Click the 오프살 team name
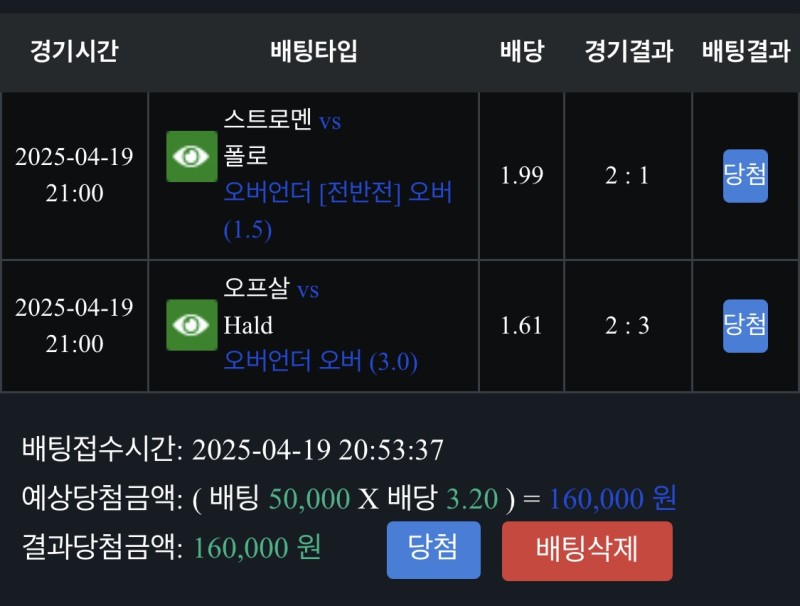The image size is (800, 606). click(257, 290)
